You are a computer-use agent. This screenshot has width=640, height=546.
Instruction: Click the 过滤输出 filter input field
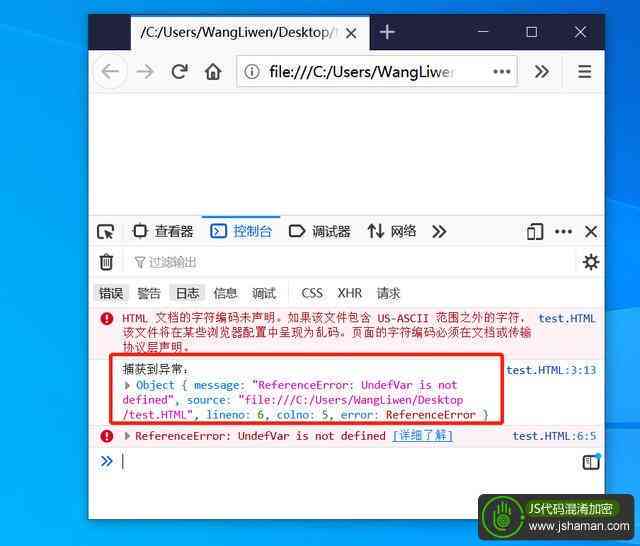tap(351, 262)
